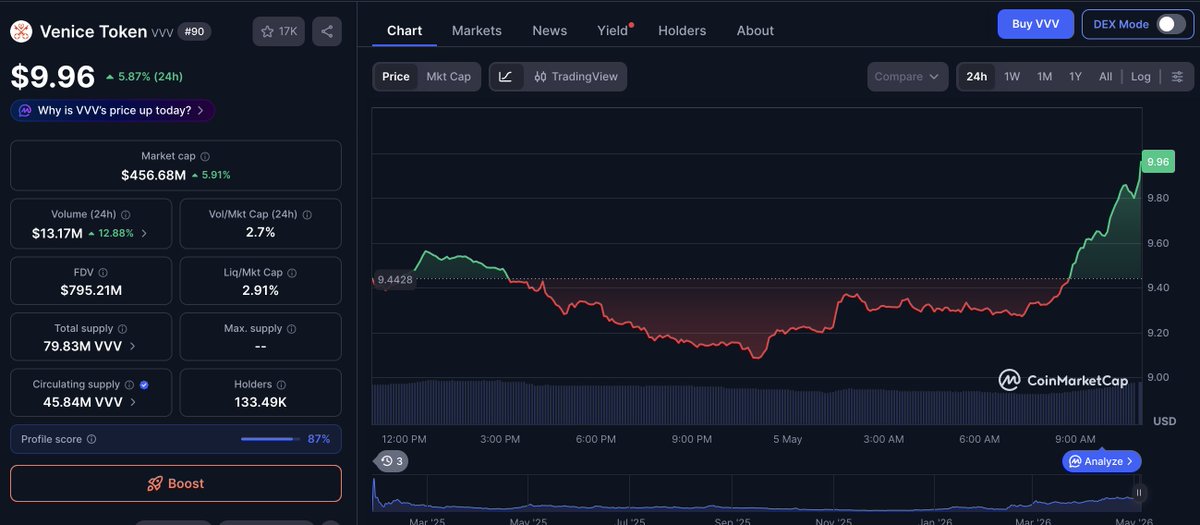Click the $456.68M market cap value
The height and width of the screenshot is (525, 1200).
coord(153,175)
